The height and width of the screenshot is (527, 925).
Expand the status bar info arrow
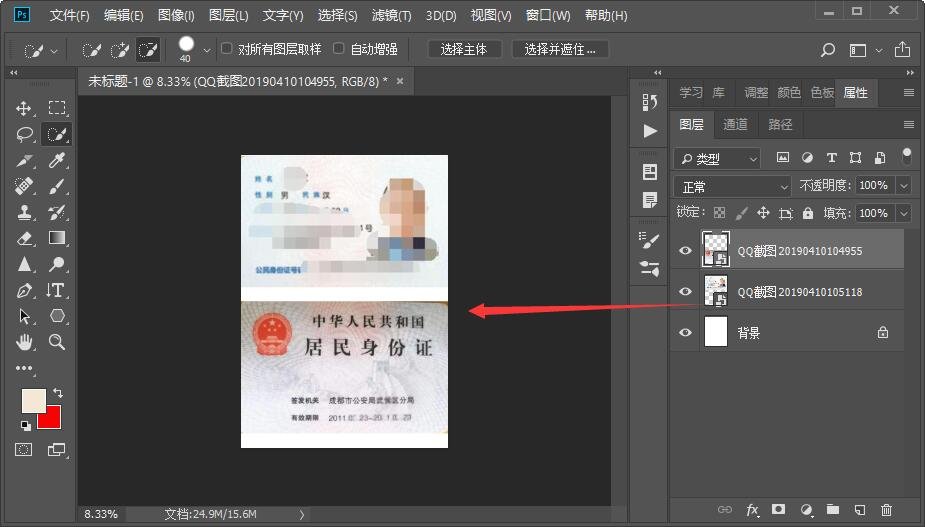(301, 515)
